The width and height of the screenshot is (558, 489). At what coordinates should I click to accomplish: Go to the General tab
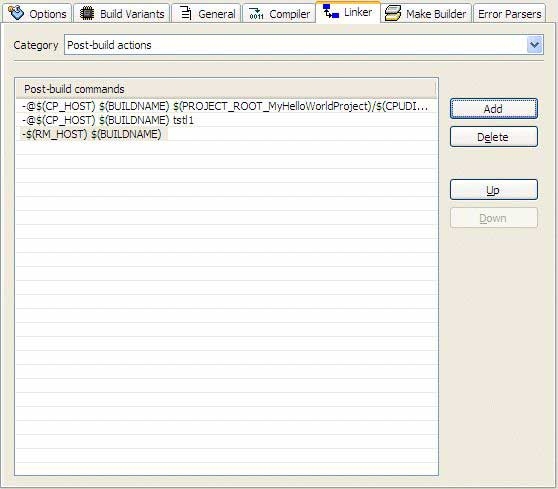[x=206, y=13]
